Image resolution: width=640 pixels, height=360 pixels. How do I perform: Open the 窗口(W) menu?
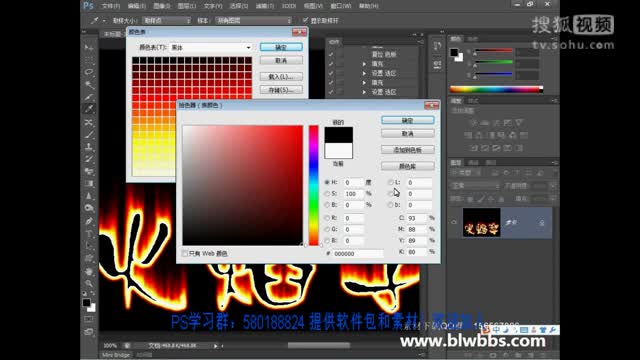tap(340, 6)
